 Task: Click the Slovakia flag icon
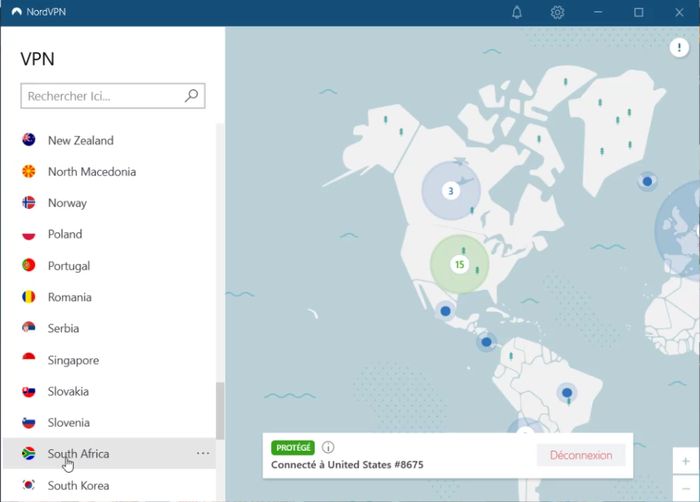pos(29,391)
